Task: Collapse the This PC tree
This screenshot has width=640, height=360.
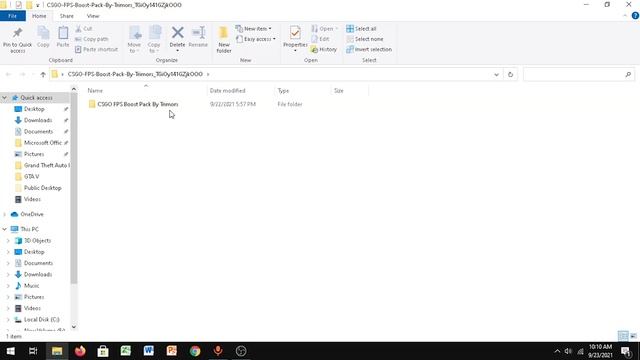Action: click(4, 229)
